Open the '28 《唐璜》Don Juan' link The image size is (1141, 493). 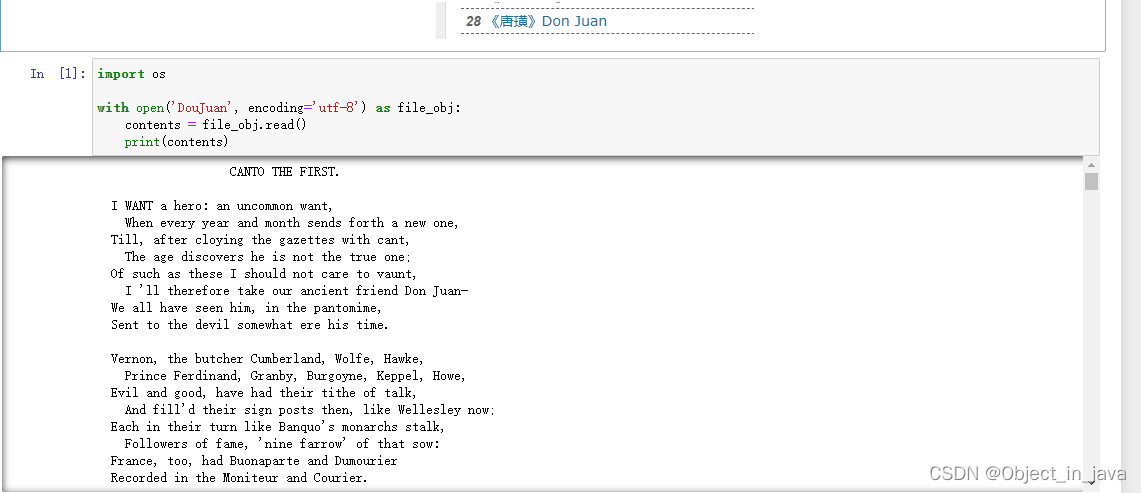[536, 21]
